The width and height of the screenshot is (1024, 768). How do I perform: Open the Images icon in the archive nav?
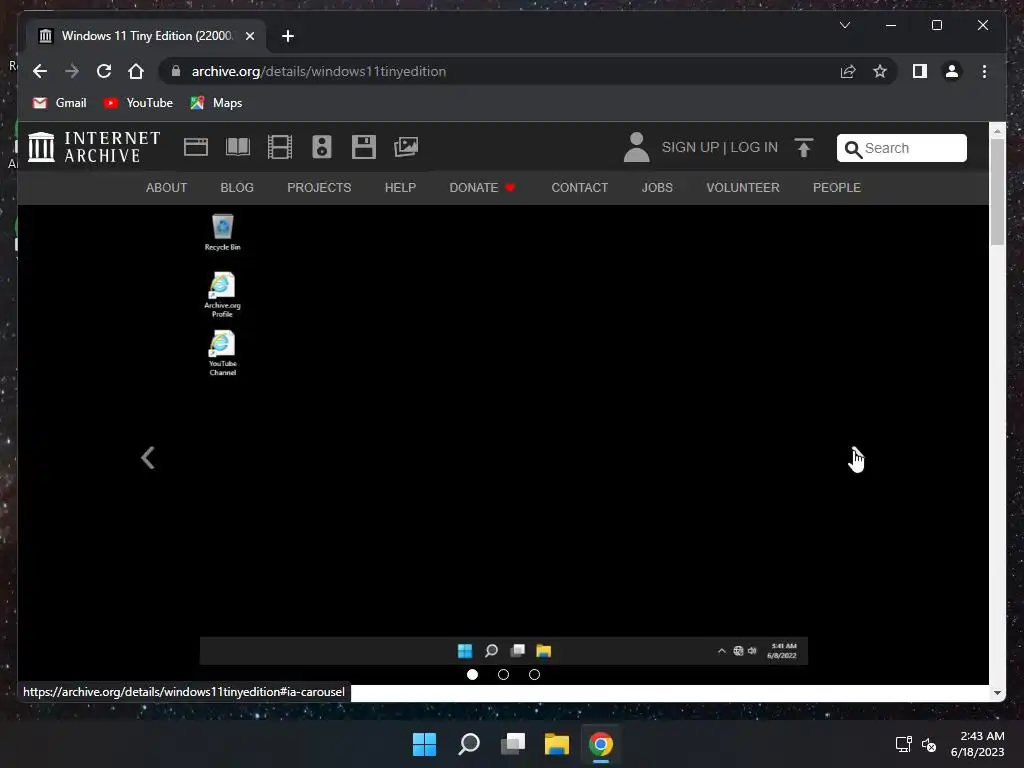(406, 147)
